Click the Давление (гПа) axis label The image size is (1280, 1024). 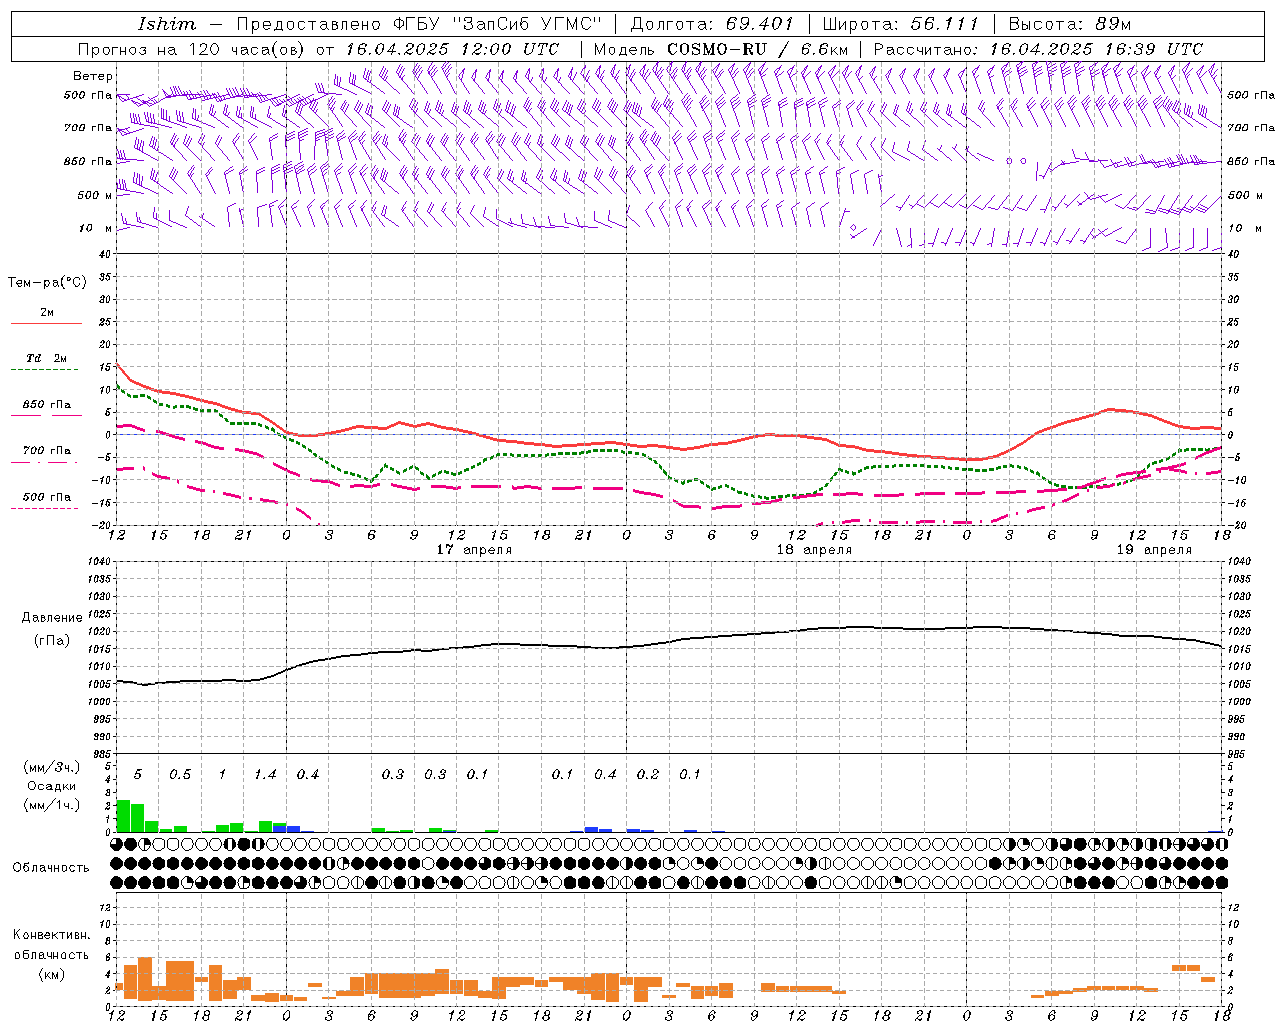(x=51, y=629)
